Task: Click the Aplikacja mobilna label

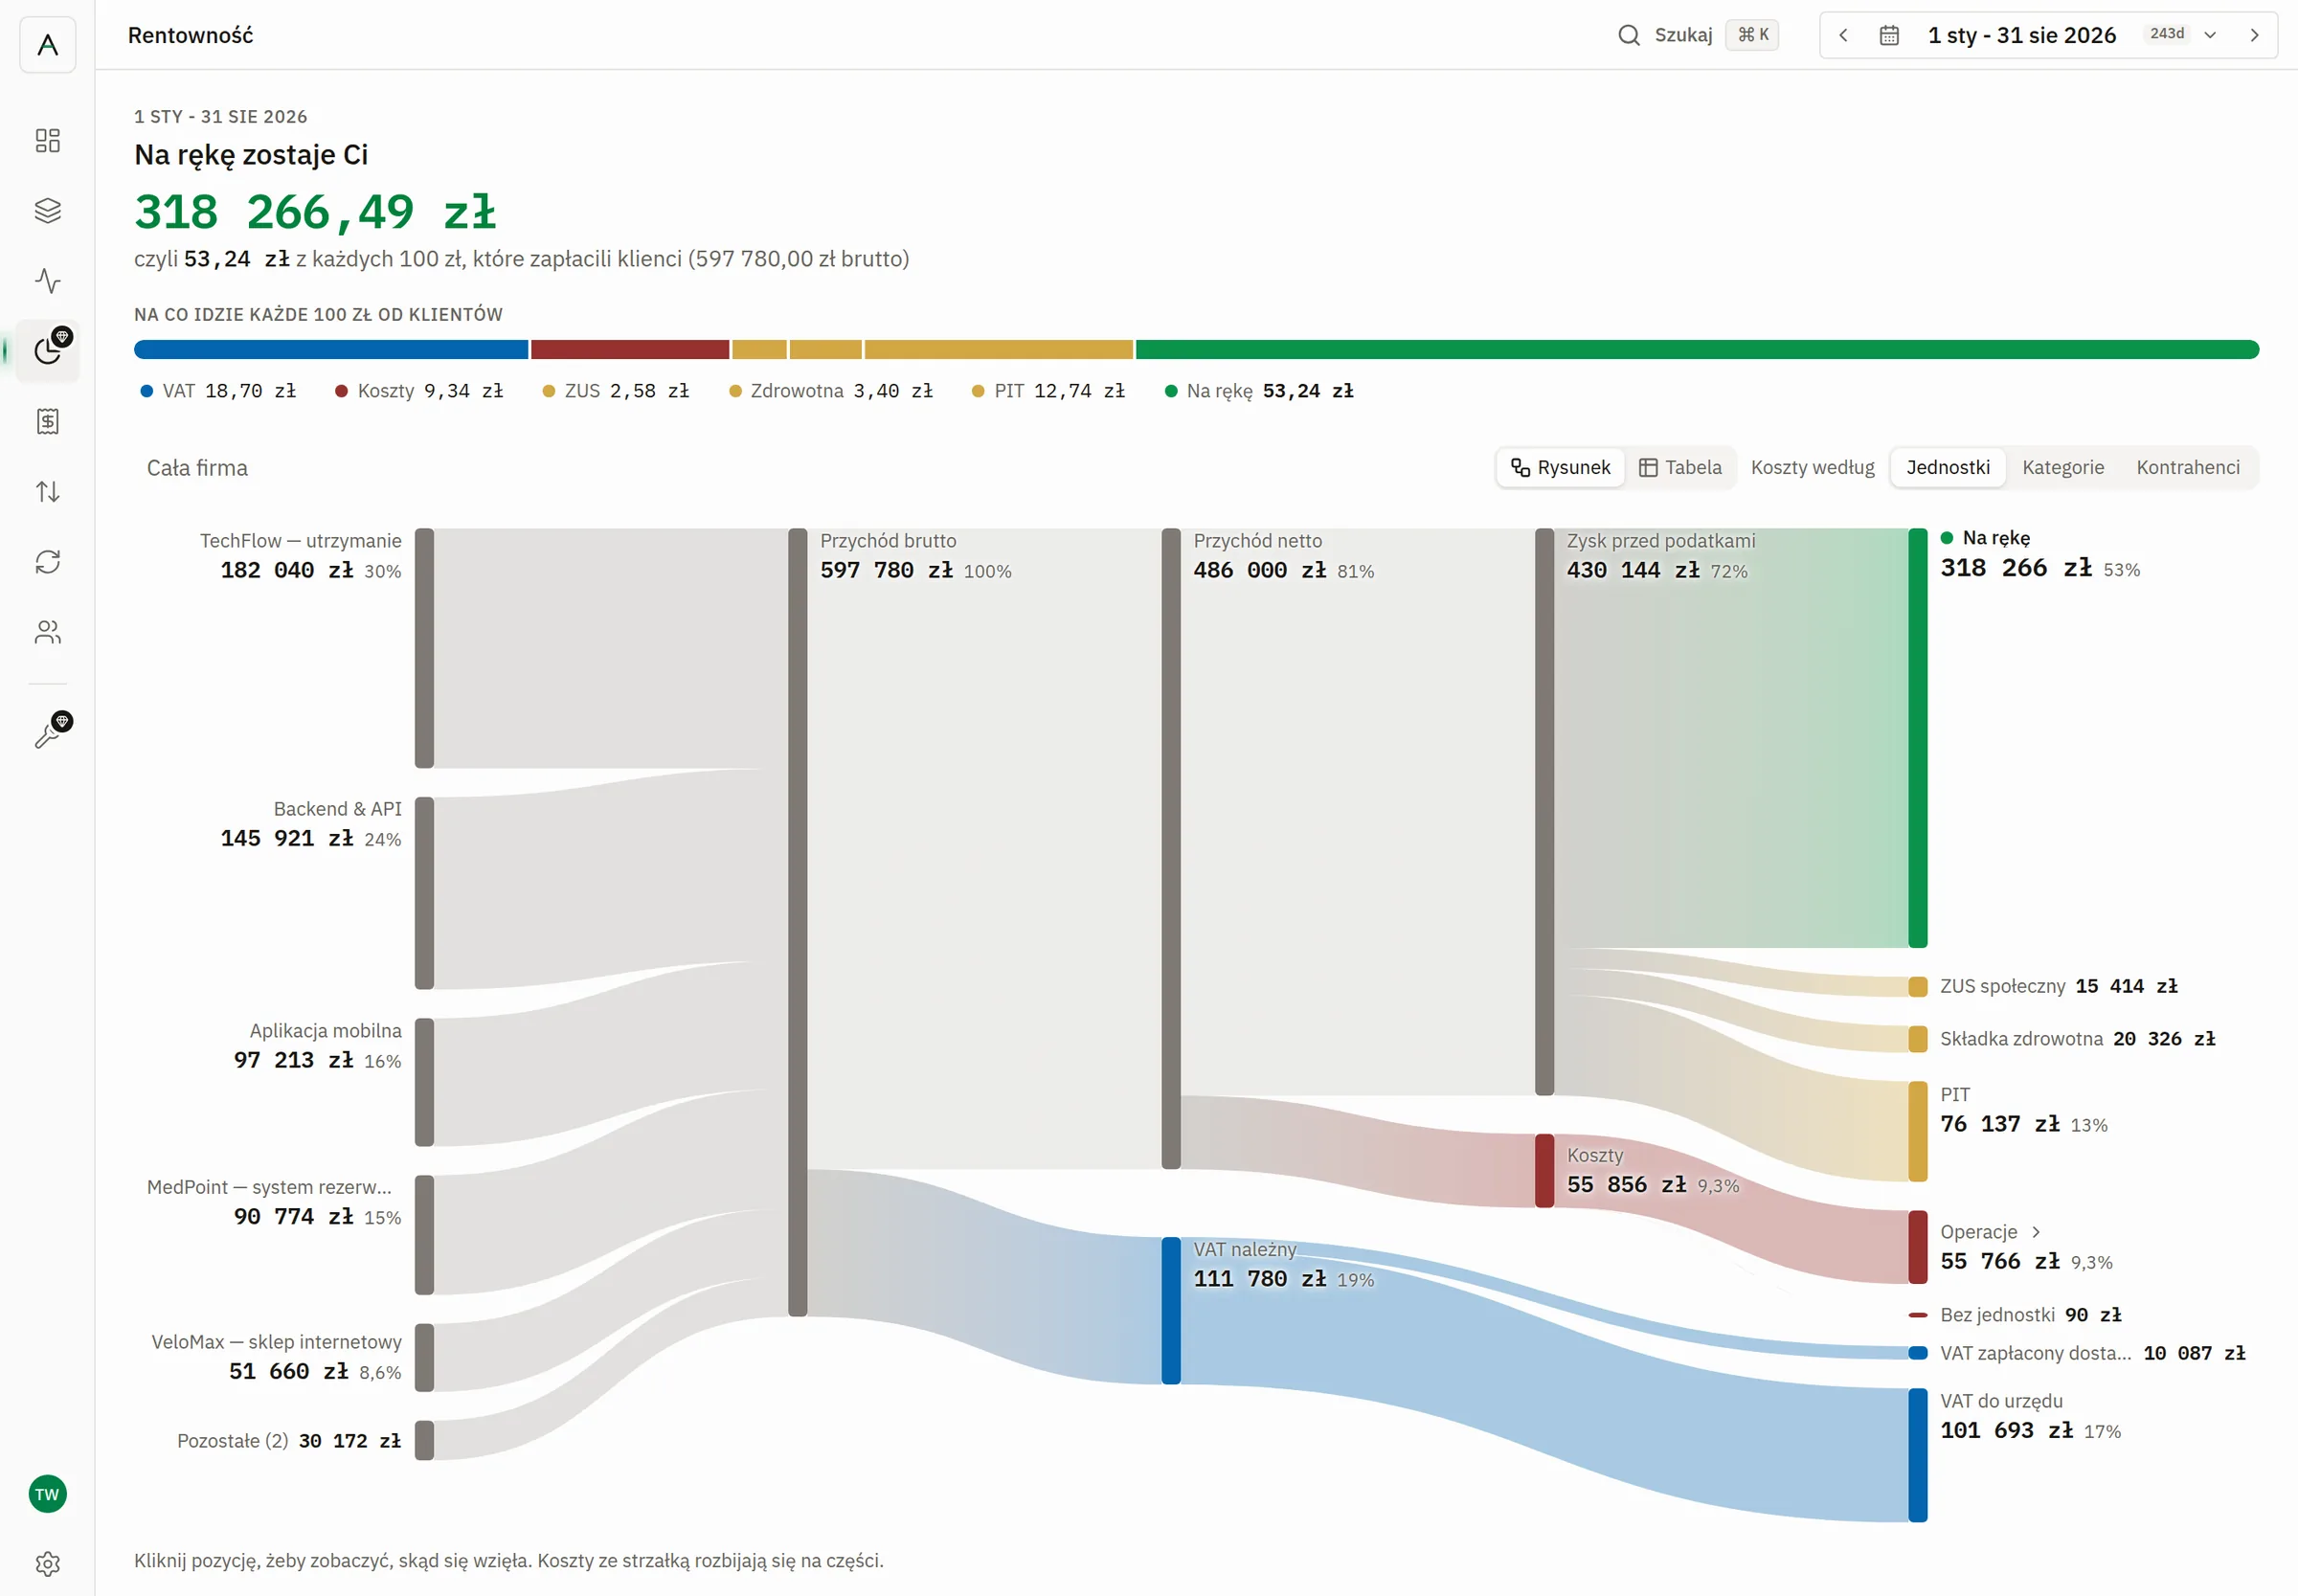Action: 325,1031
